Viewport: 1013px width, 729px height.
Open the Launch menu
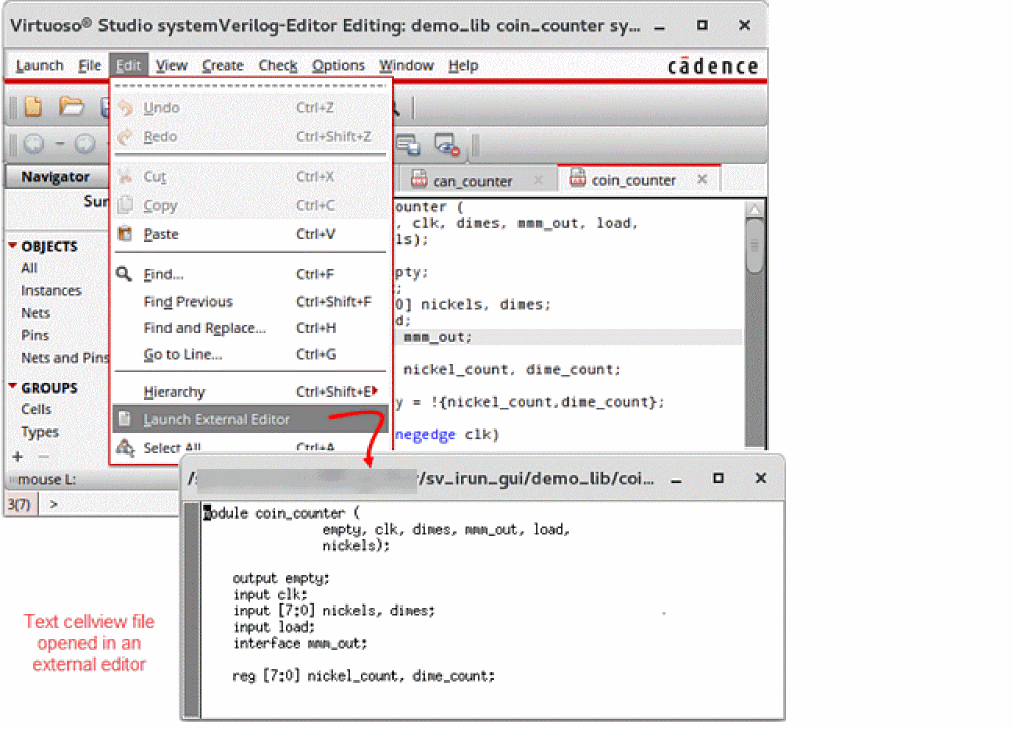pyautogui.click(x=39, y=65)
